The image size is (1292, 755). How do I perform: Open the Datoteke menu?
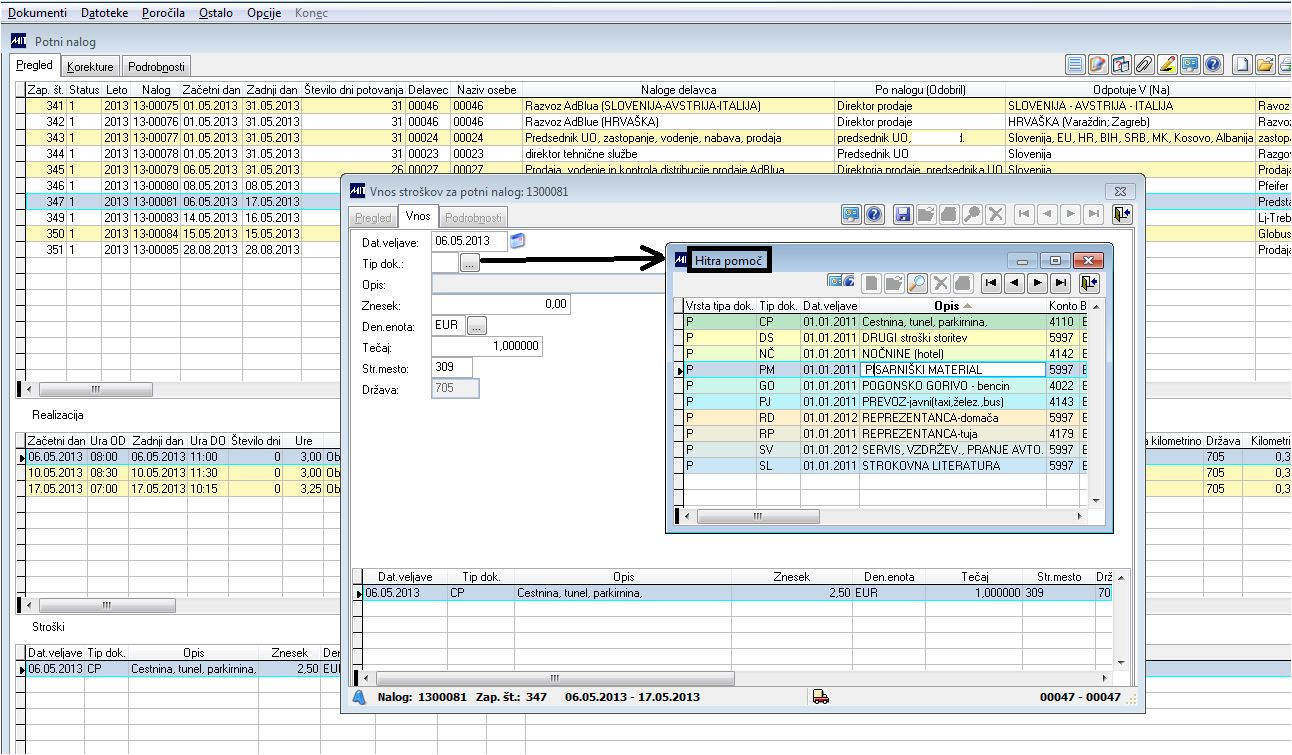click(x=104, y=13)
